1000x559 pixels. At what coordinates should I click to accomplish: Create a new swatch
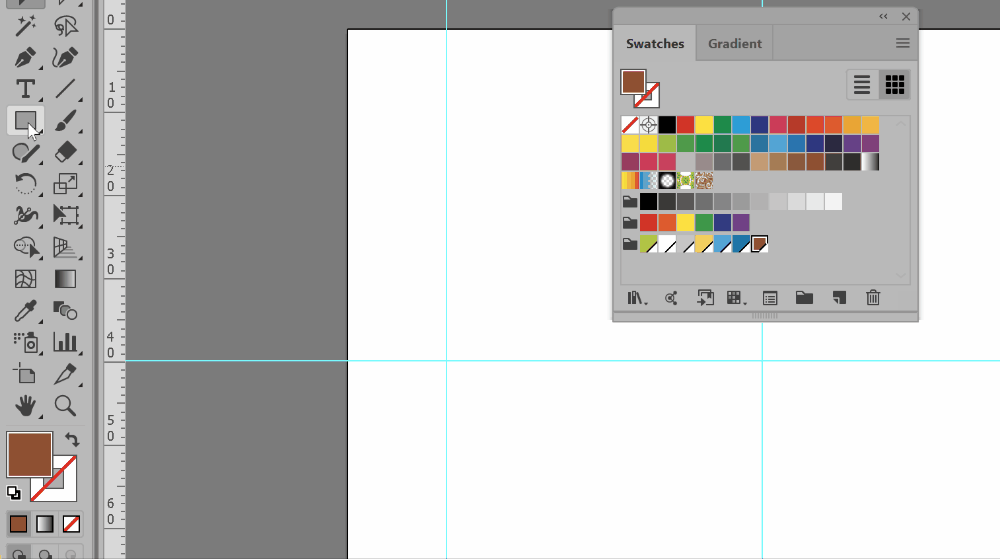[x=839, y=298]
